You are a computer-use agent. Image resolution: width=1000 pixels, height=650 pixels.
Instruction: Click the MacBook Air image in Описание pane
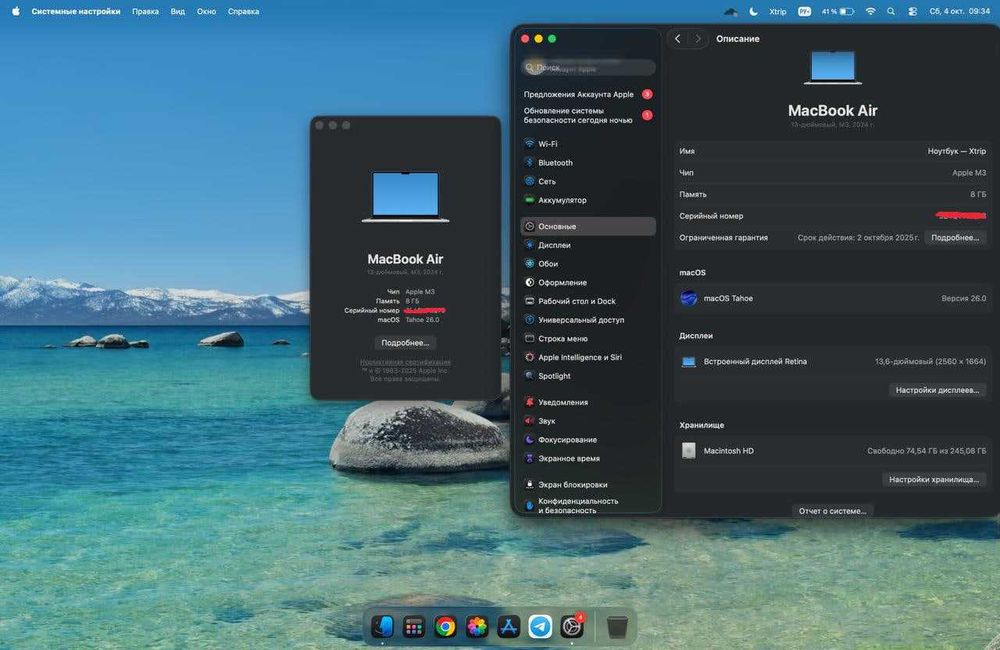(832, 68)
